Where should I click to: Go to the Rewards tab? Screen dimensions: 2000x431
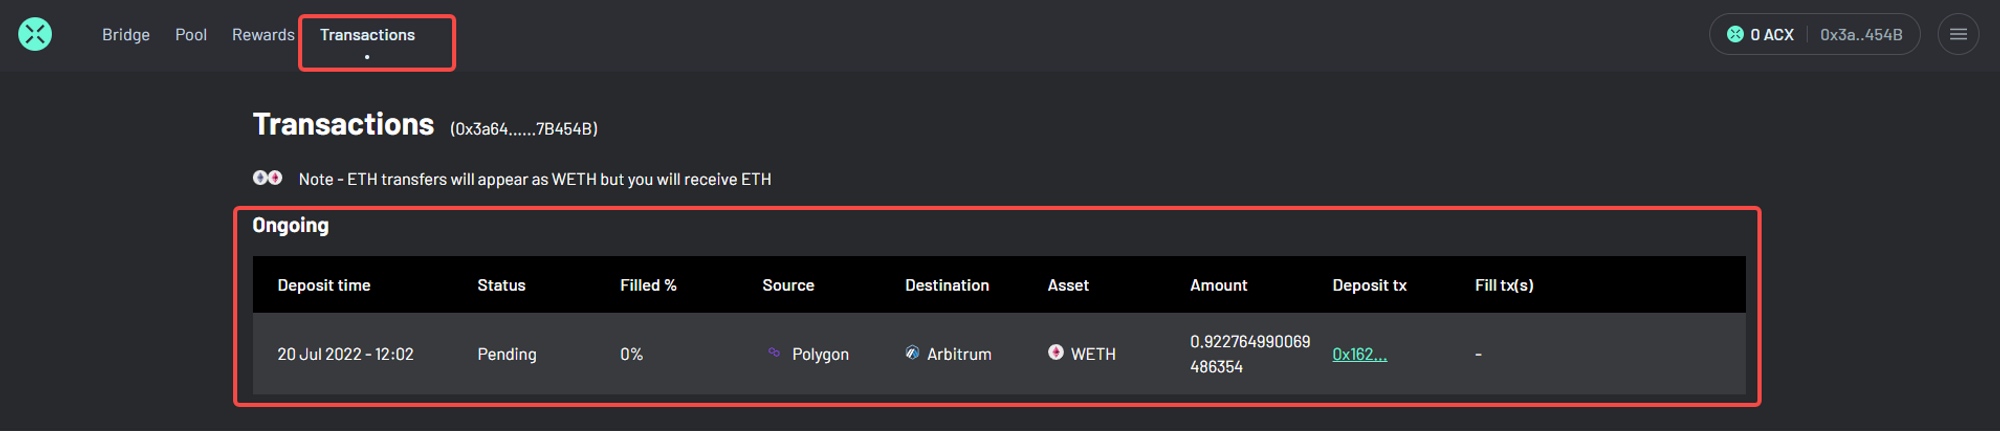click(x=263, y=35)
